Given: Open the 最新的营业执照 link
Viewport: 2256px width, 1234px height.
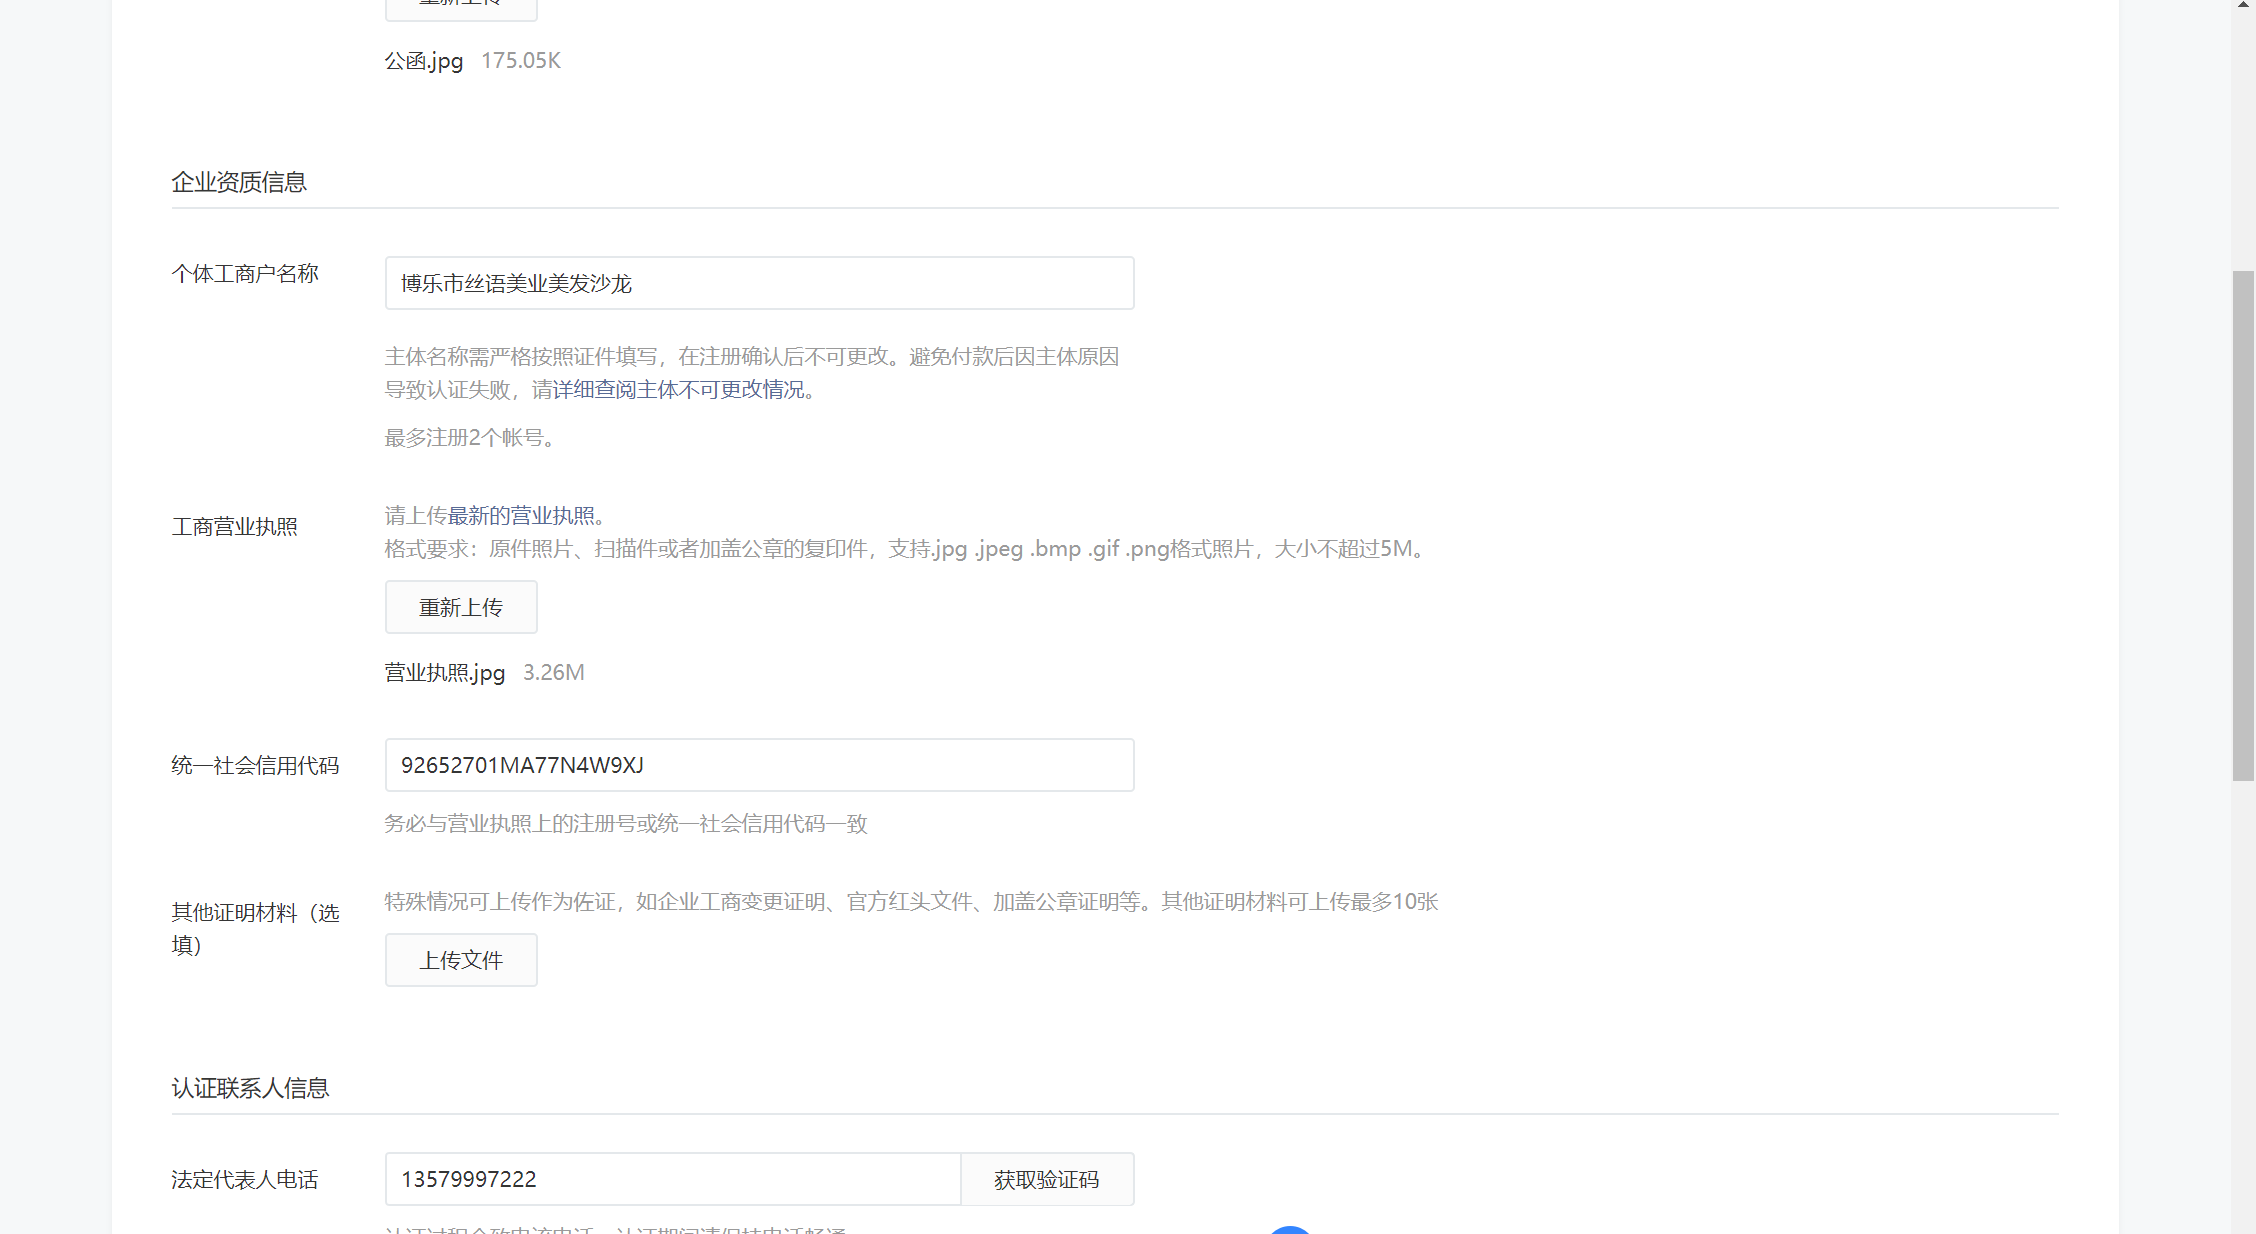Looking at the screenshot, I should [x=520, y=515].
